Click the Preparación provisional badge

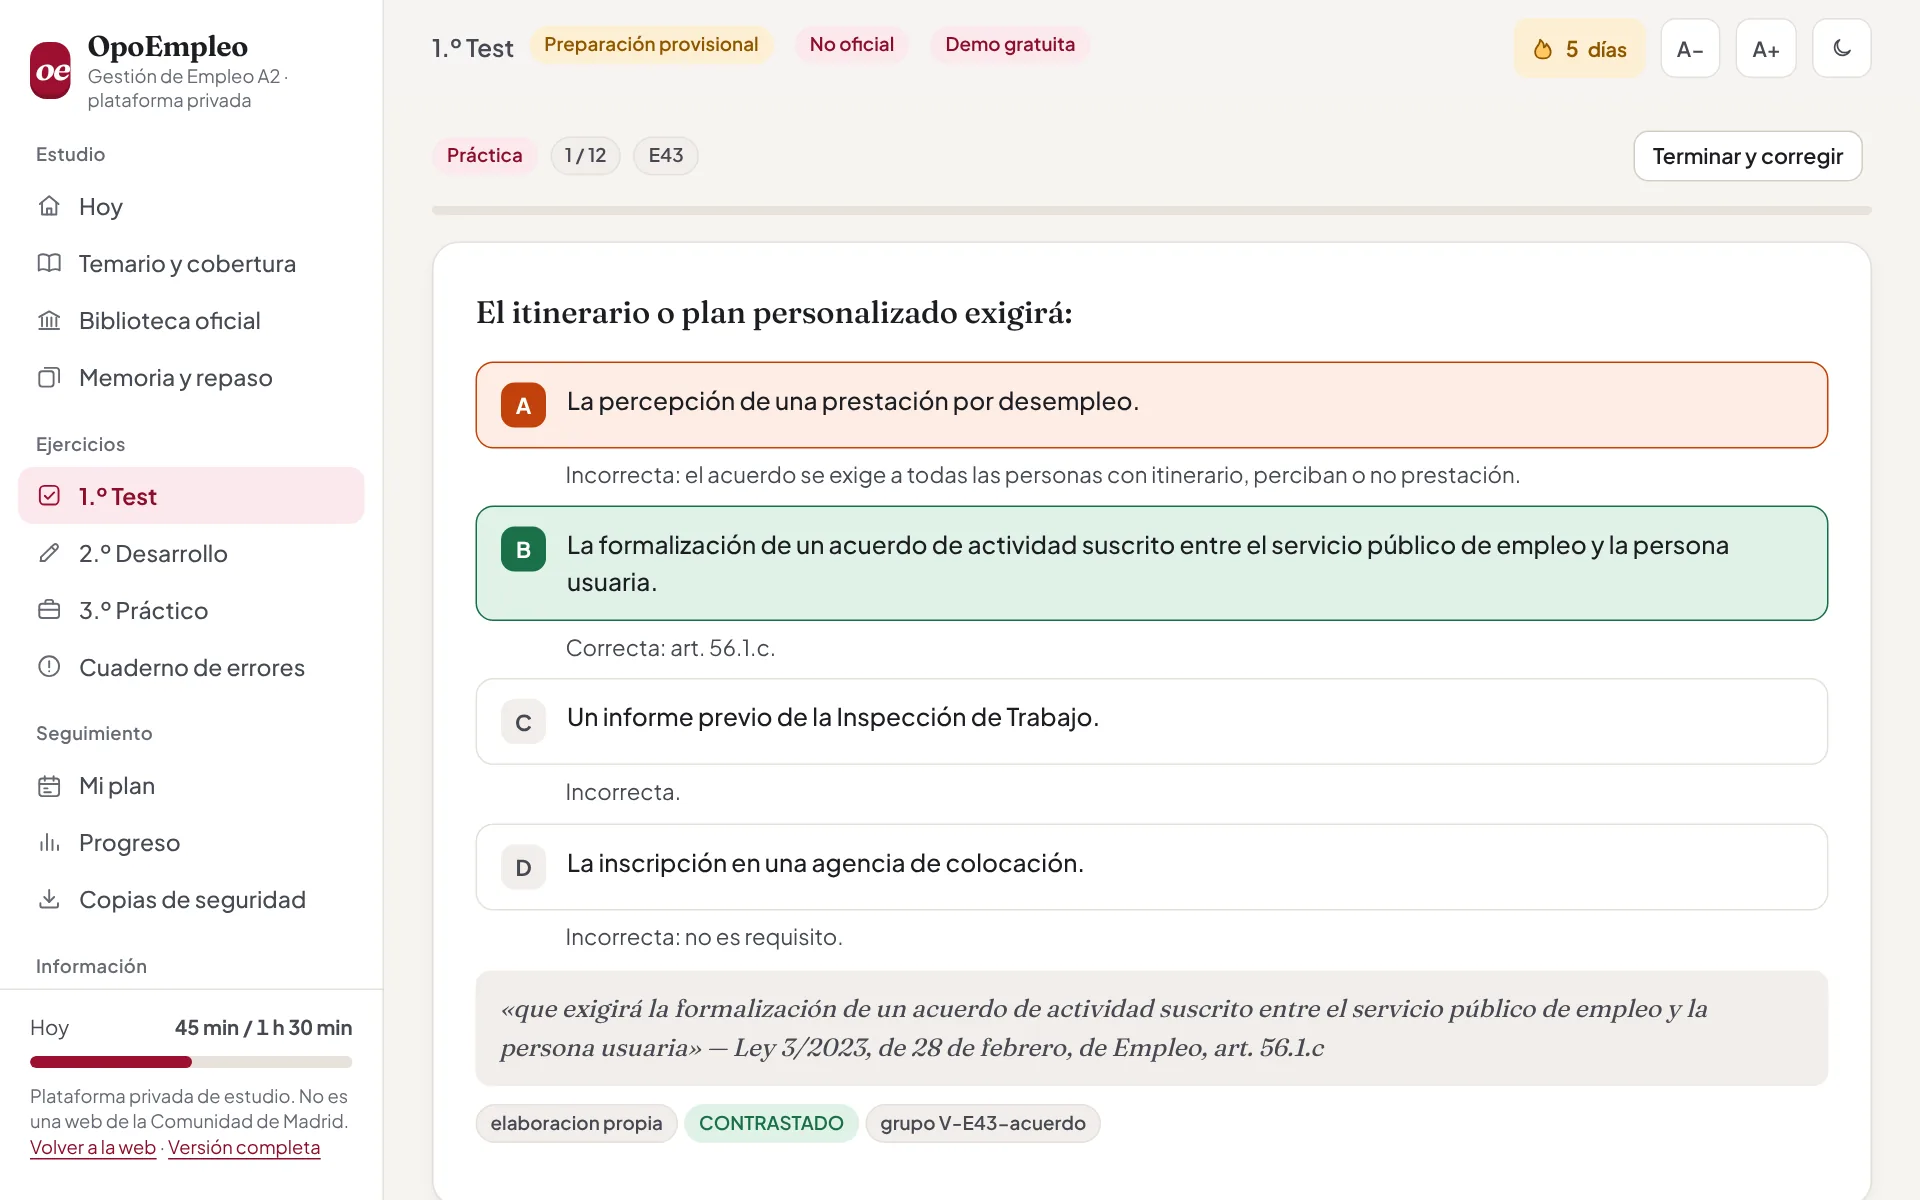pos(651,45)
